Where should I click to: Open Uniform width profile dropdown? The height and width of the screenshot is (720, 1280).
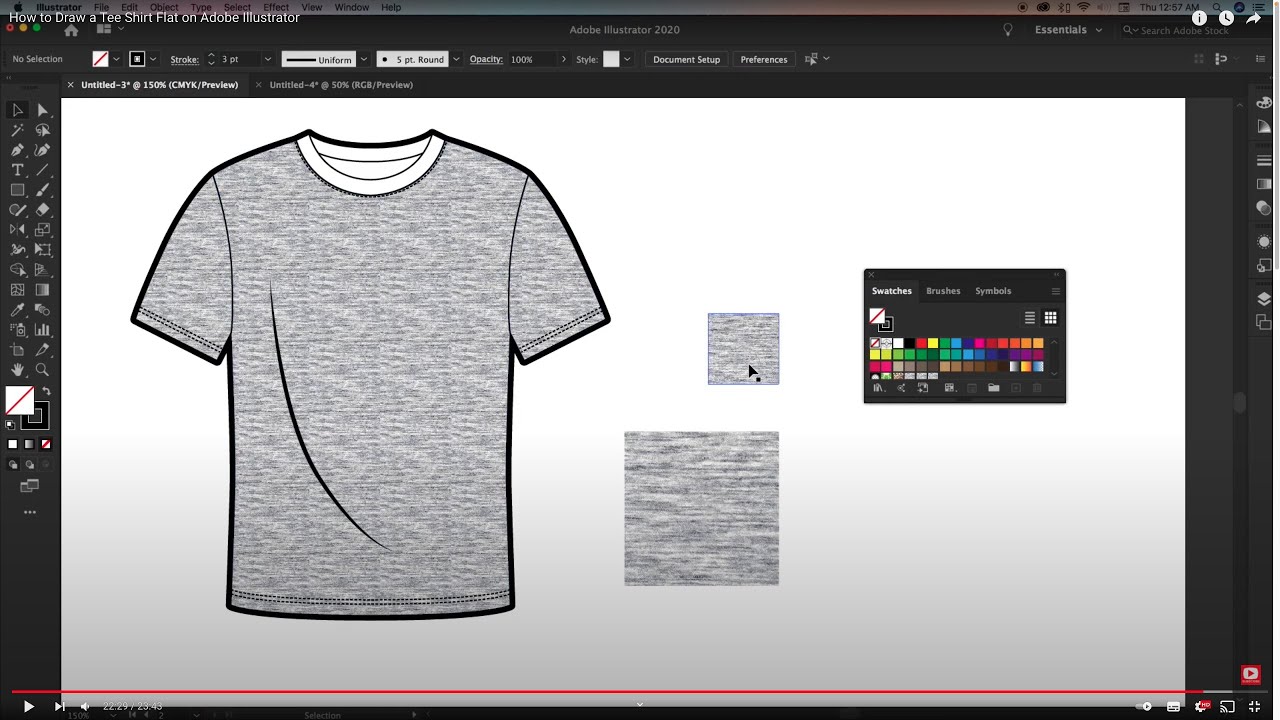point(363,59)
